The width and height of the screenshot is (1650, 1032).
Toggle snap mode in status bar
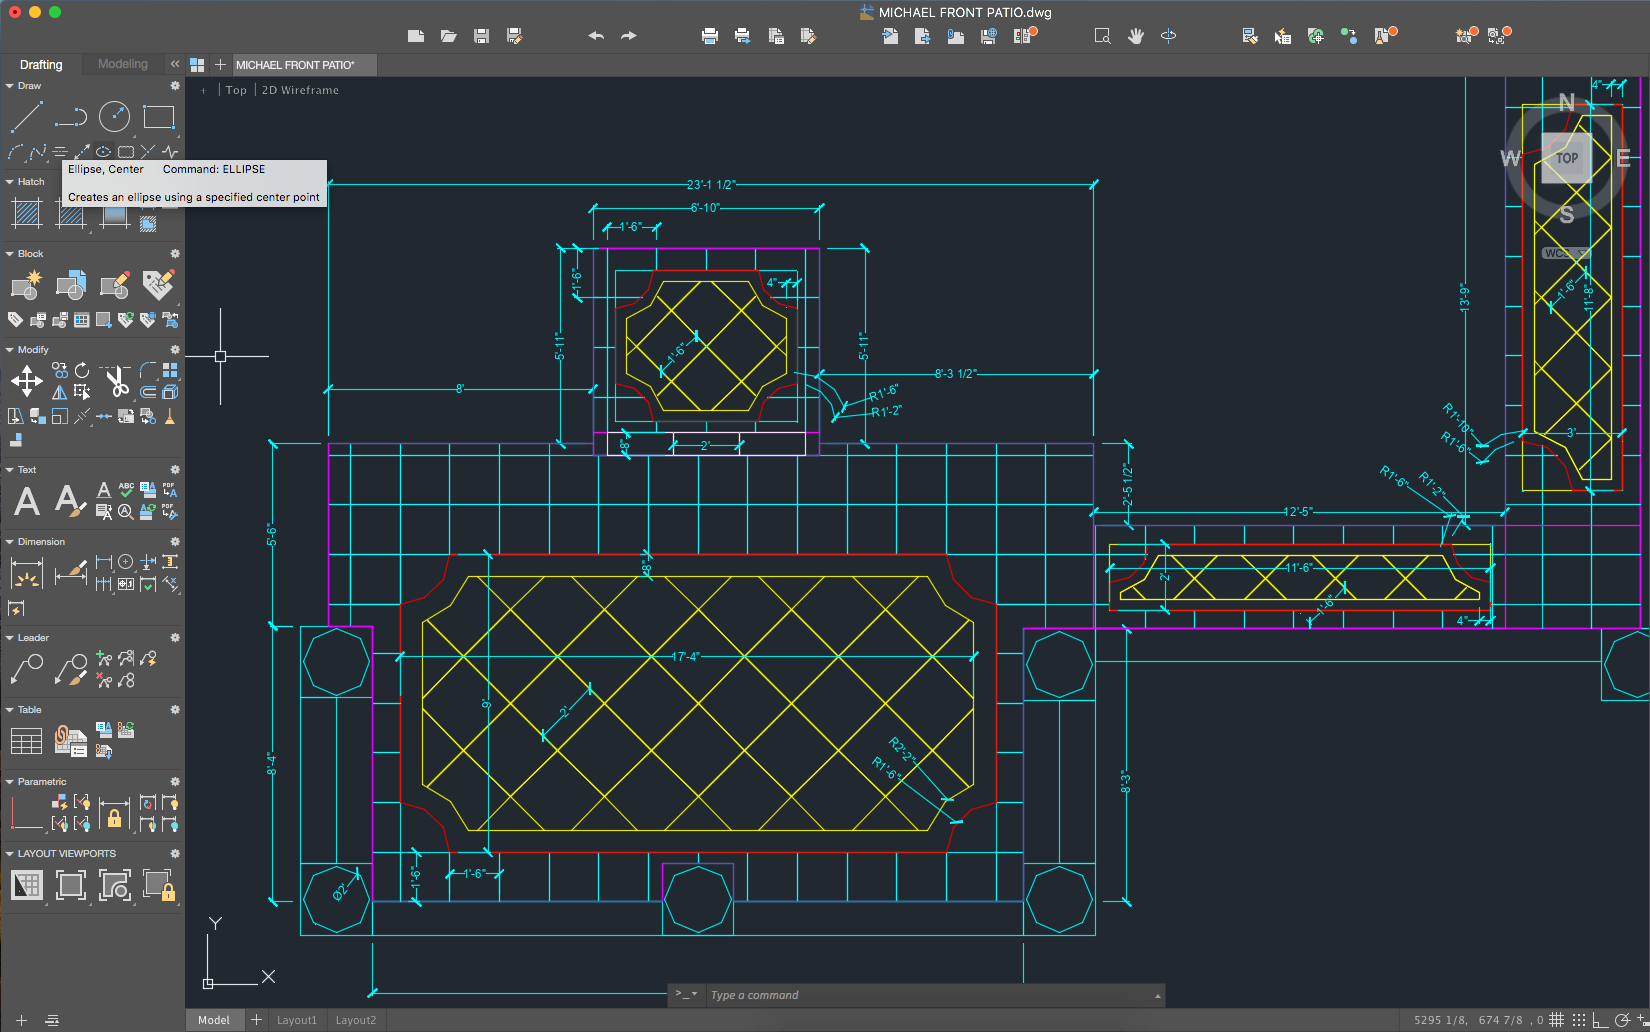[1579, 1020]
